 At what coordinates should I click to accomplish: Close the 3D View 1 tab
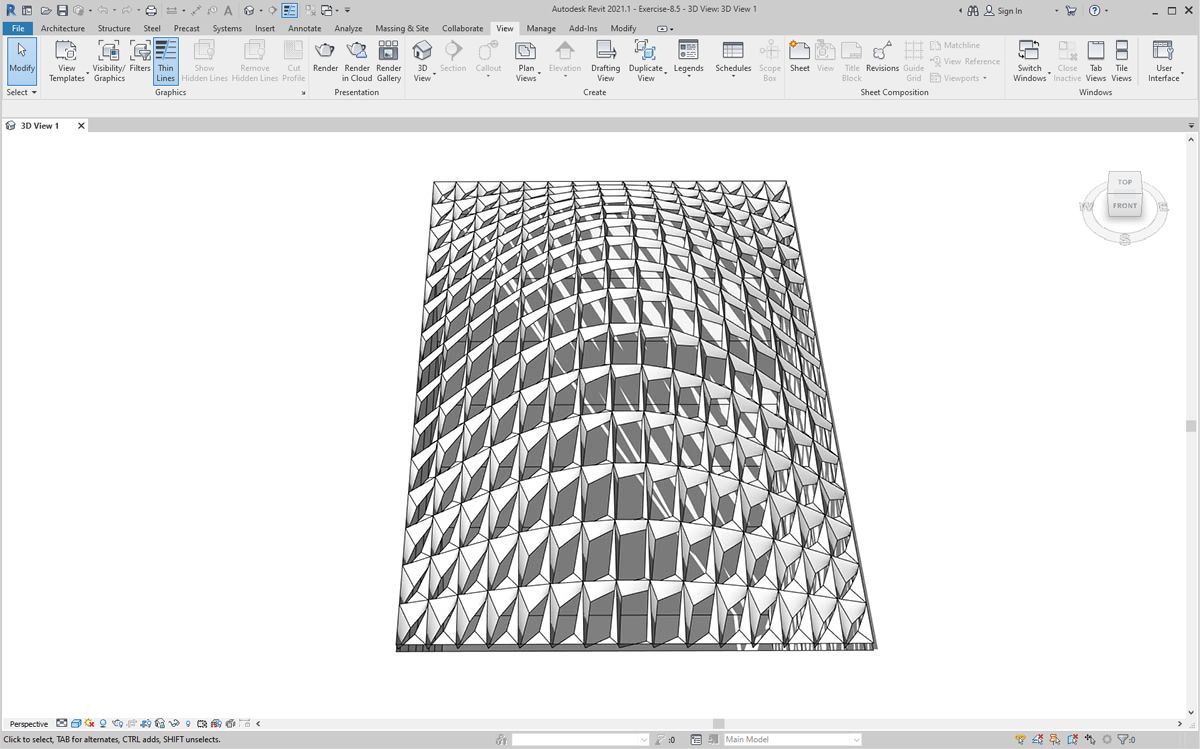tap(81, 126)
